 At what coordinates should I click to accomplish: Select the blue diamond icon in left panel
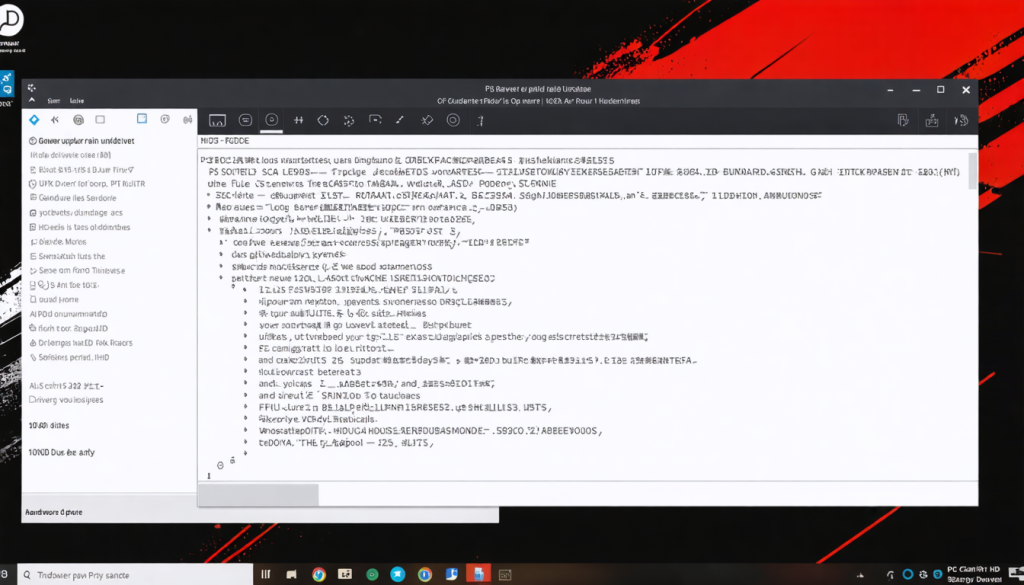(34, 119)
